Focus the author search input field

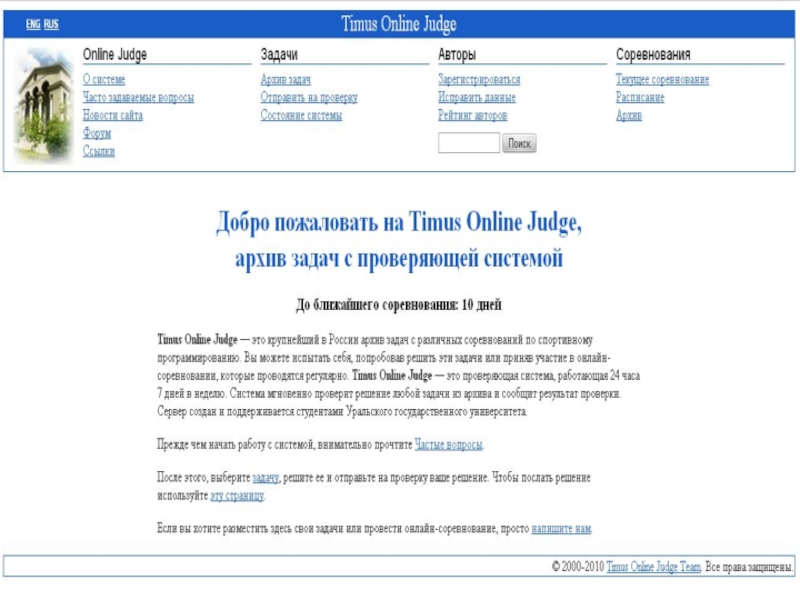(469, 143)
